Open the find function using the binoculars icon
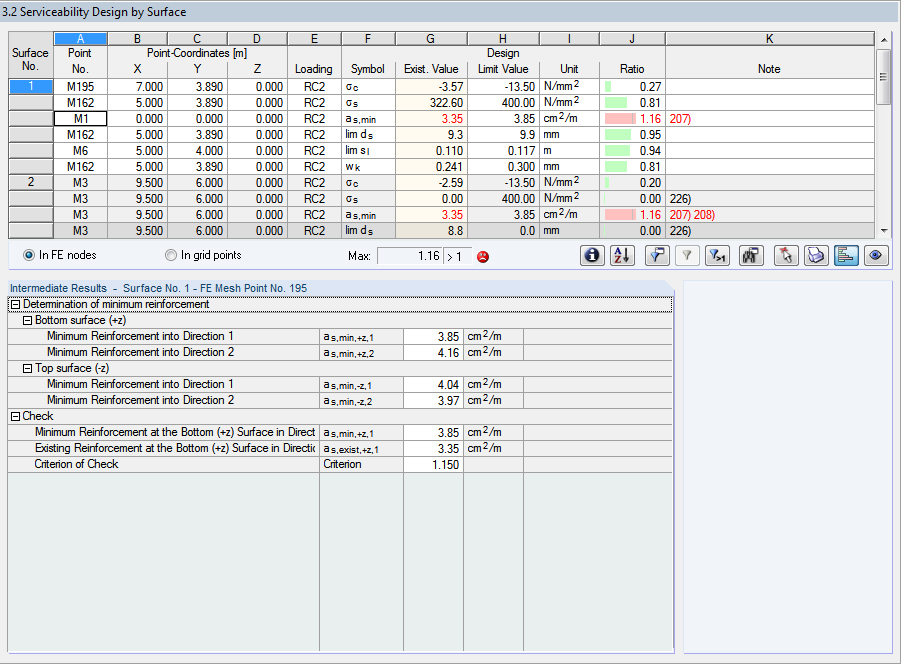 pyautogui.click(x=750, y=255)
